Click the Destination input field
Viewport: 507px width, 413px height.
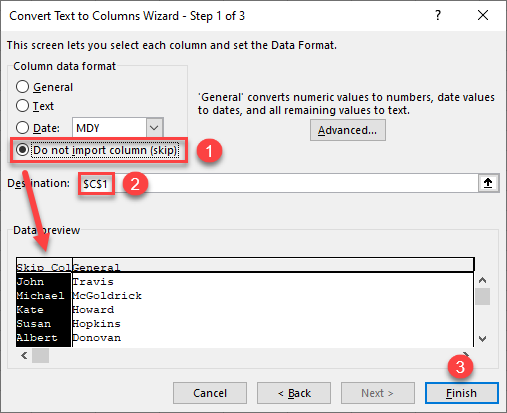[279, 183]
